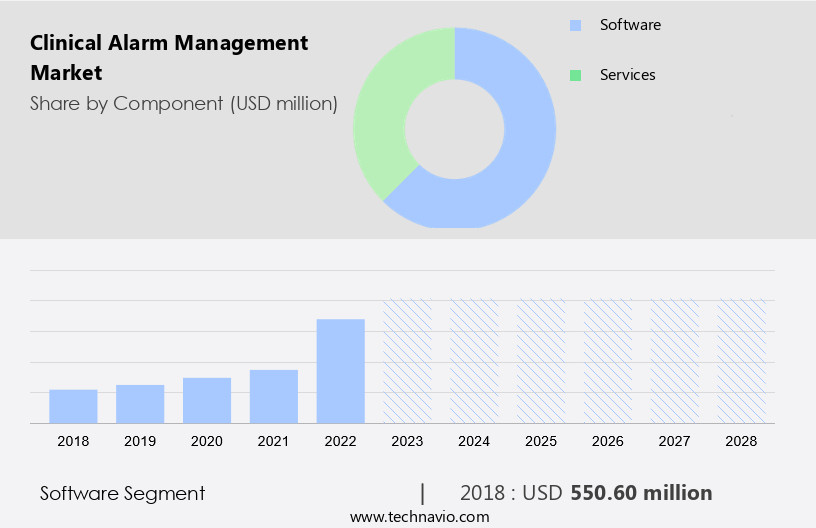The width and height of the screenshot is (816, 528).
Task: Select the Services legend label
Action: point(628,75)
